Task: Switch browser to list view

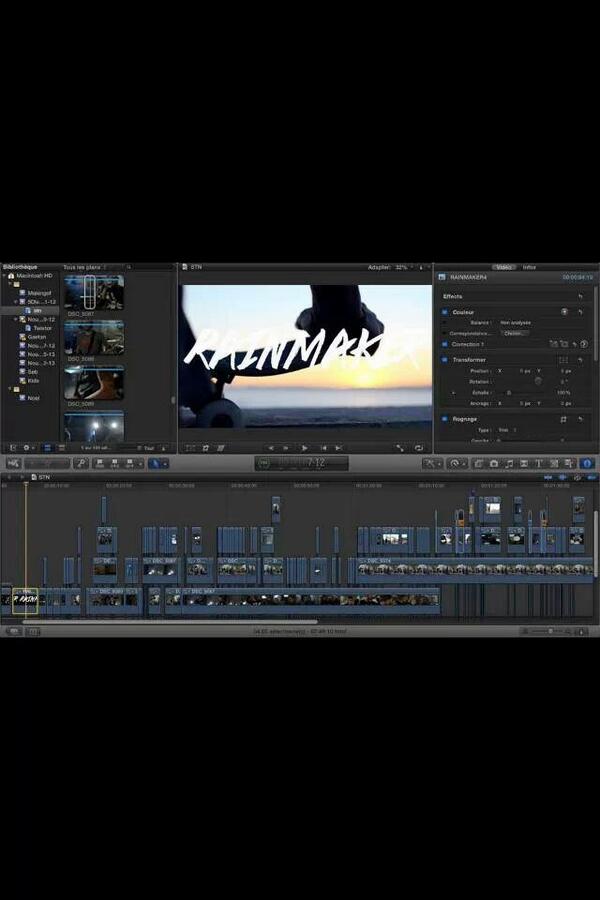Action: (x=61, y=448)
